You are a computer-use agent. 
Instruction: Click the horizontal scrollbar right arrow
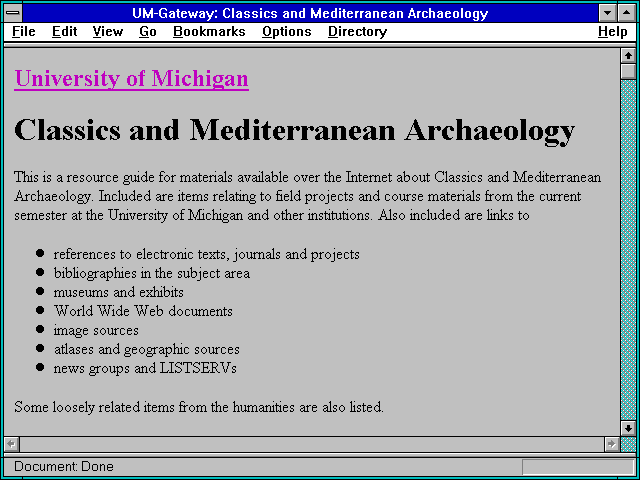click(611, 444)
